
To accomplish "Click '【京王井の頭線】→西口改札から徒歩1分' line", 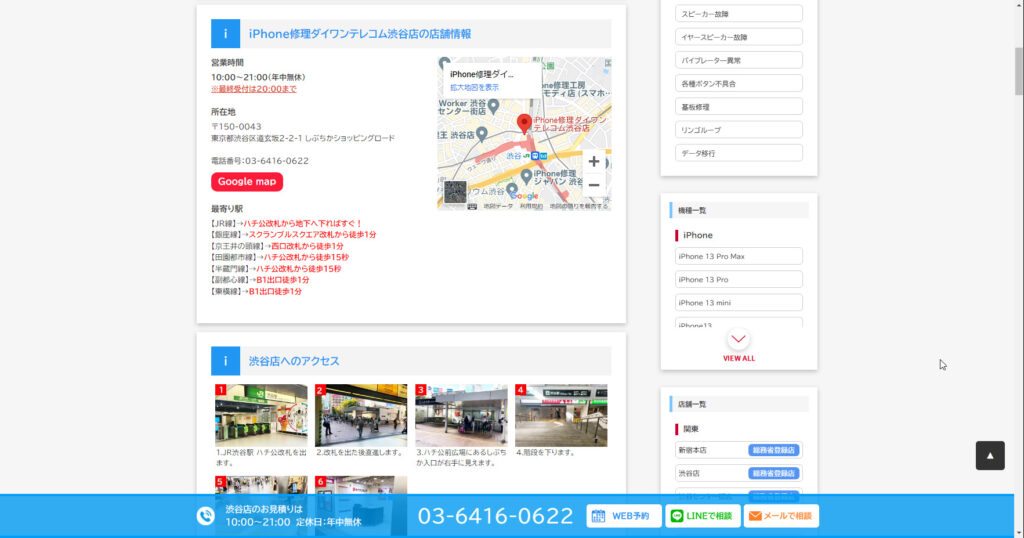I will (x=277, y=246).
